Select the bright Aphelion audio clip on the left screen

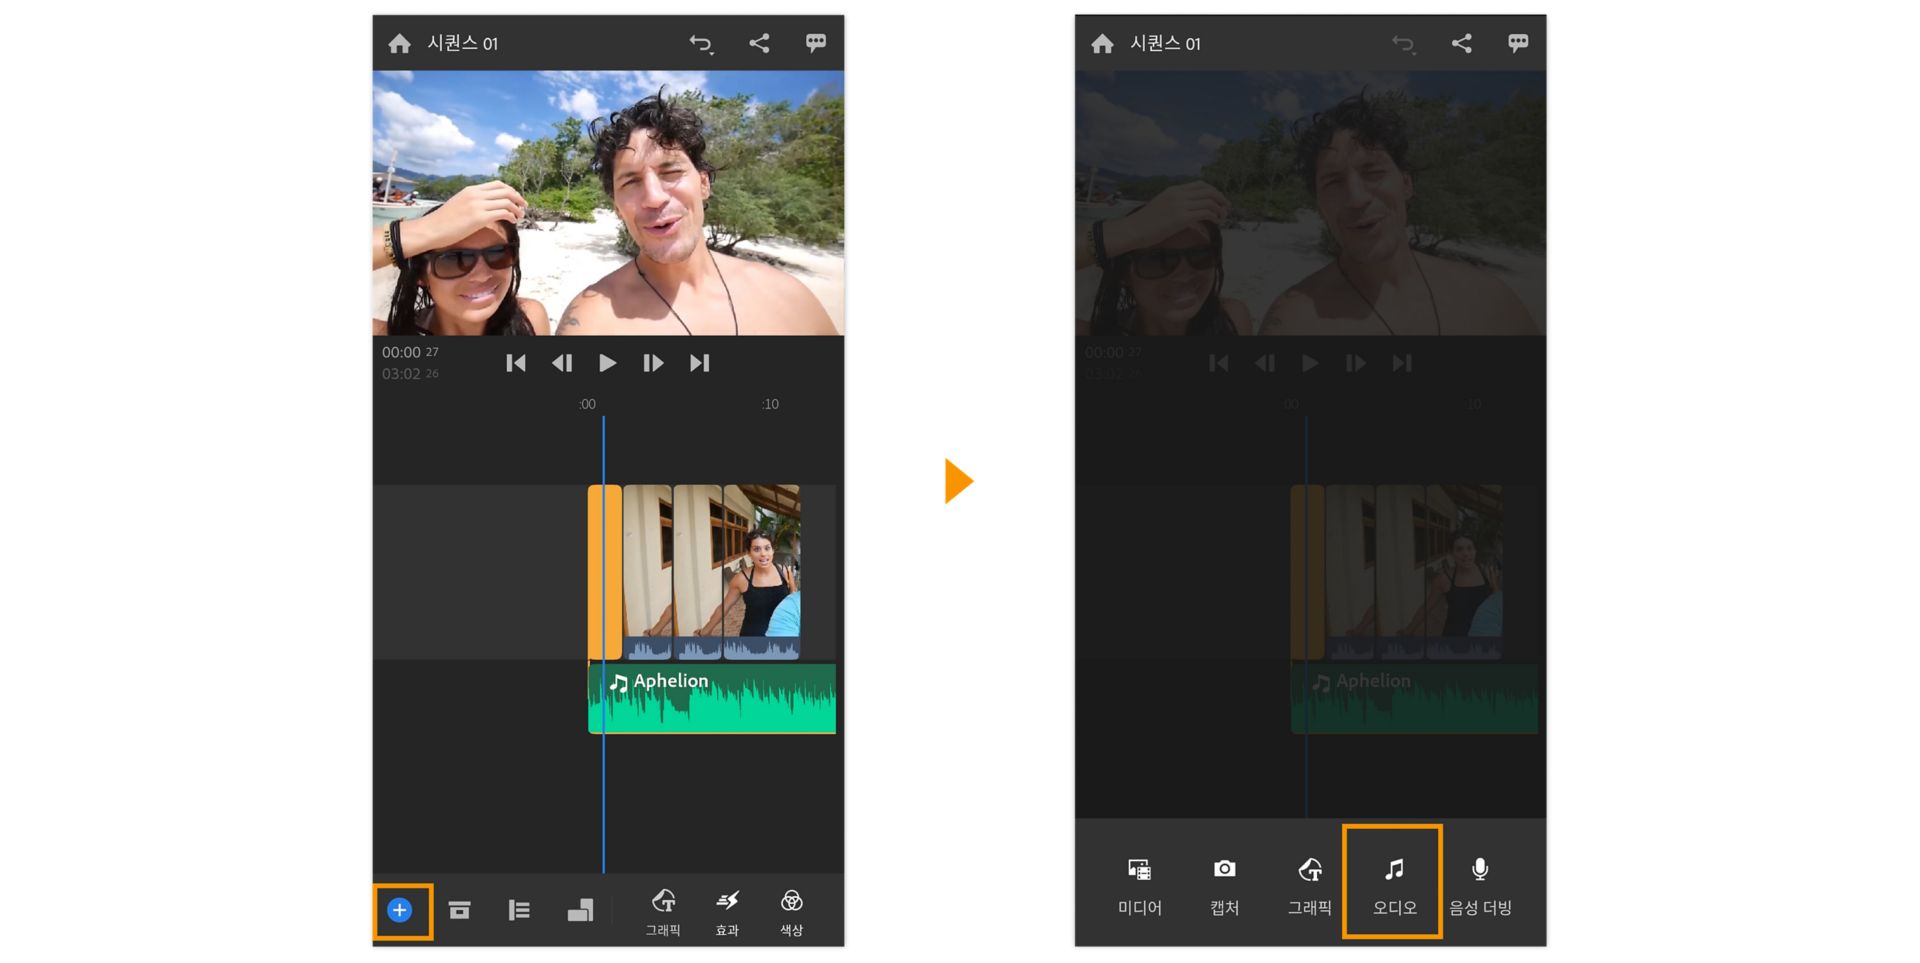coord(712,698)
